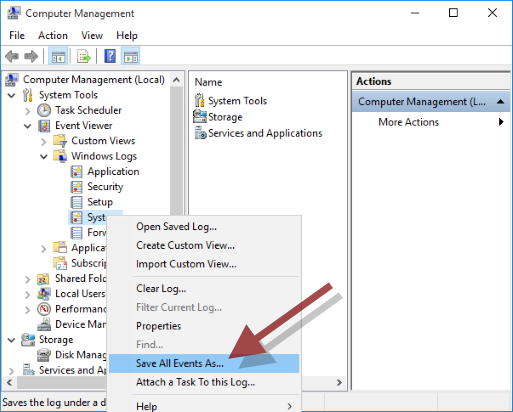The width and height of the screenshot is (513, 412).
Task: Open the File menu
Action: [17, 35]
